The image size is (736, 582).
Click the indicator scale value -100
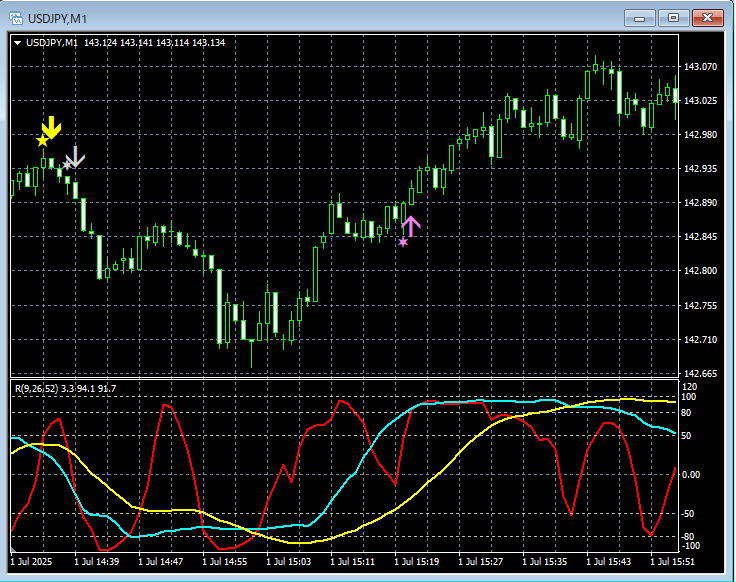point(690,546)
